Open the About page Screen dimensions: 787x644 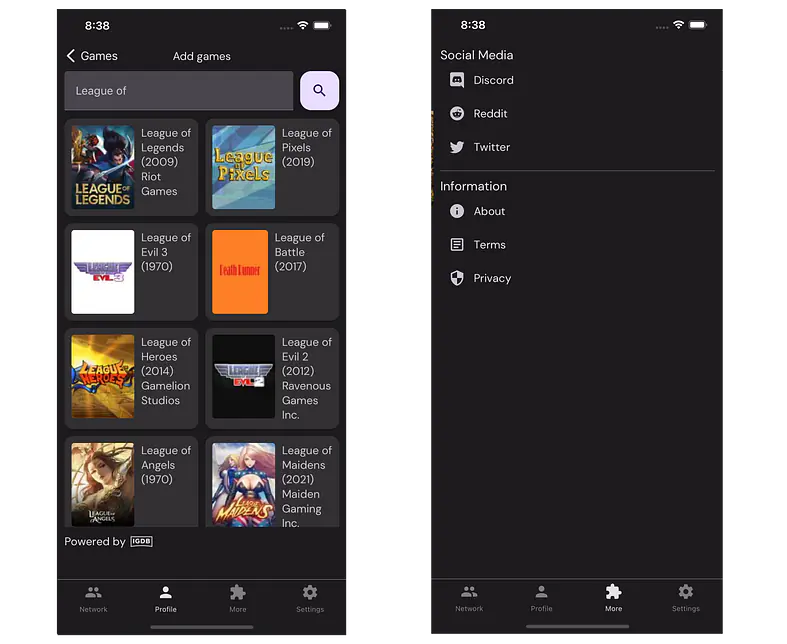pos(489,211)
